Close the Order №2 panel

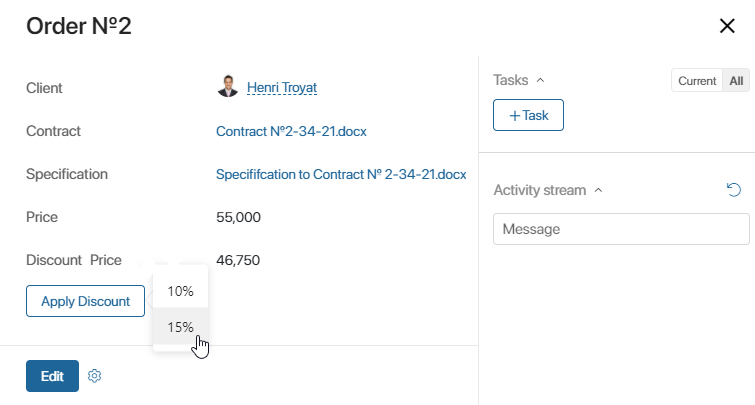tap(727, 26)
